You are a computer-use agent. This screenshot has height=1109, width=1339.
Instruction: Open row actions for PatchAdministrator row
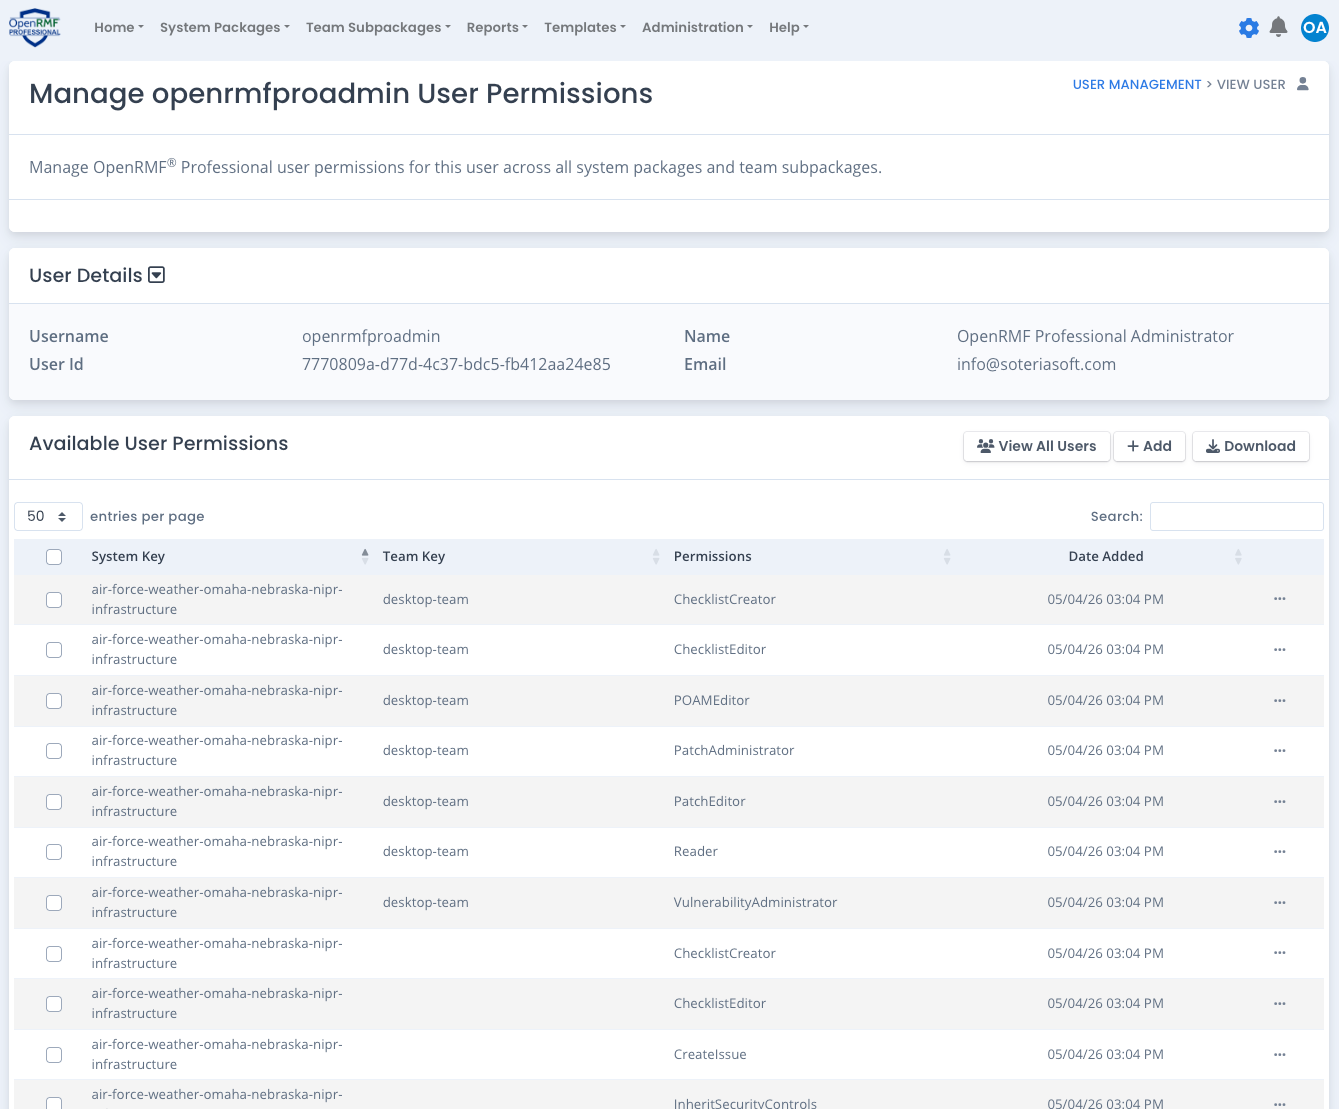tap(1279, 750)
